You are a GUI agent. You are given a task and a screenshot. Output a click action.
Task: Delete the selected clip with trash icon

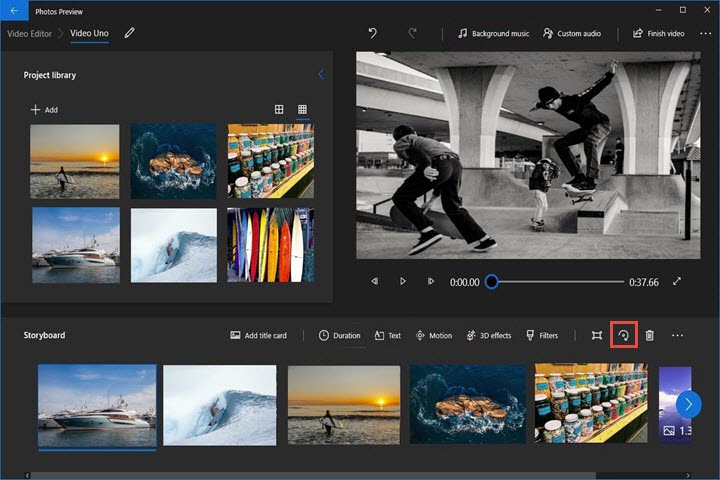(x=649, y=336)
